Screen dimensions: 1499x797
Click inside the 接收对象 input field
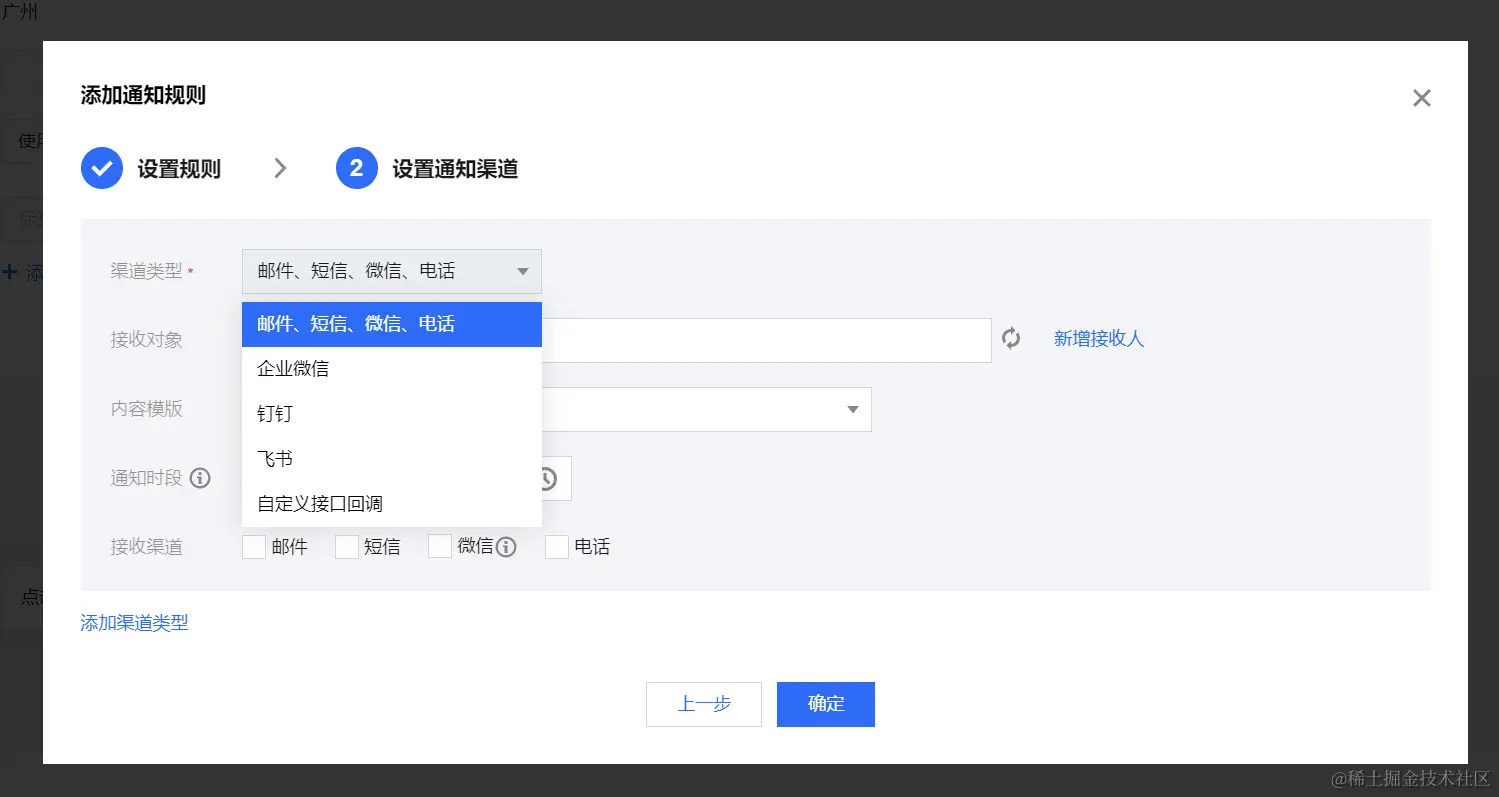click(770, 339)
